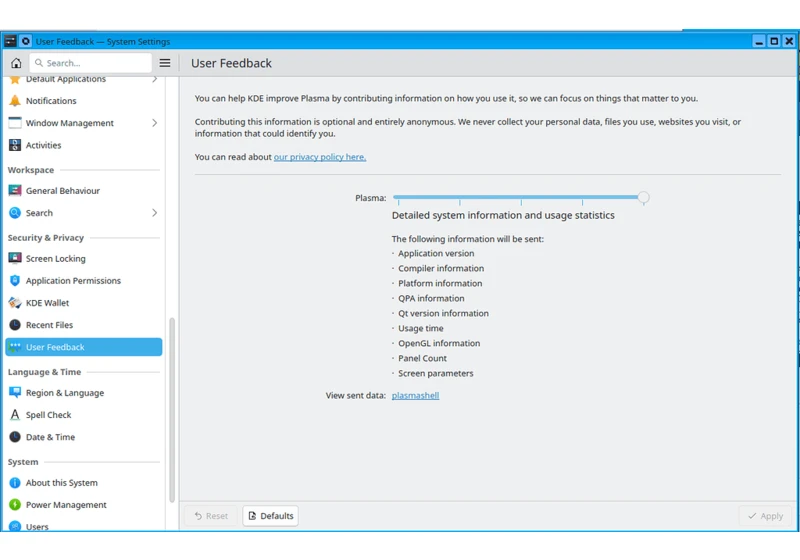Image resolution: width=800 pixels, height=560 pixels.
Task: Open the Notifications settings page
Action: 84,100
